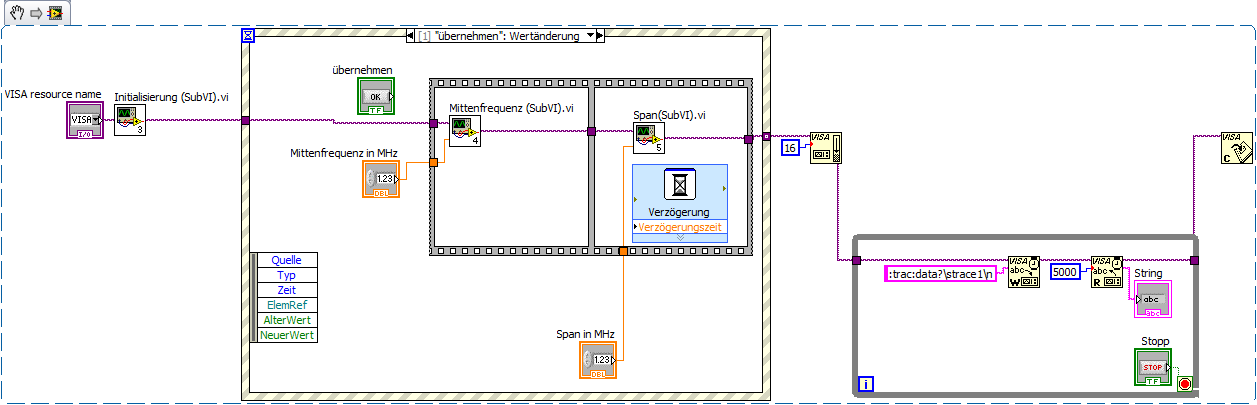1257x405 pixels.
Task: Click the Zeit event data item
Action: pos(287,290)
